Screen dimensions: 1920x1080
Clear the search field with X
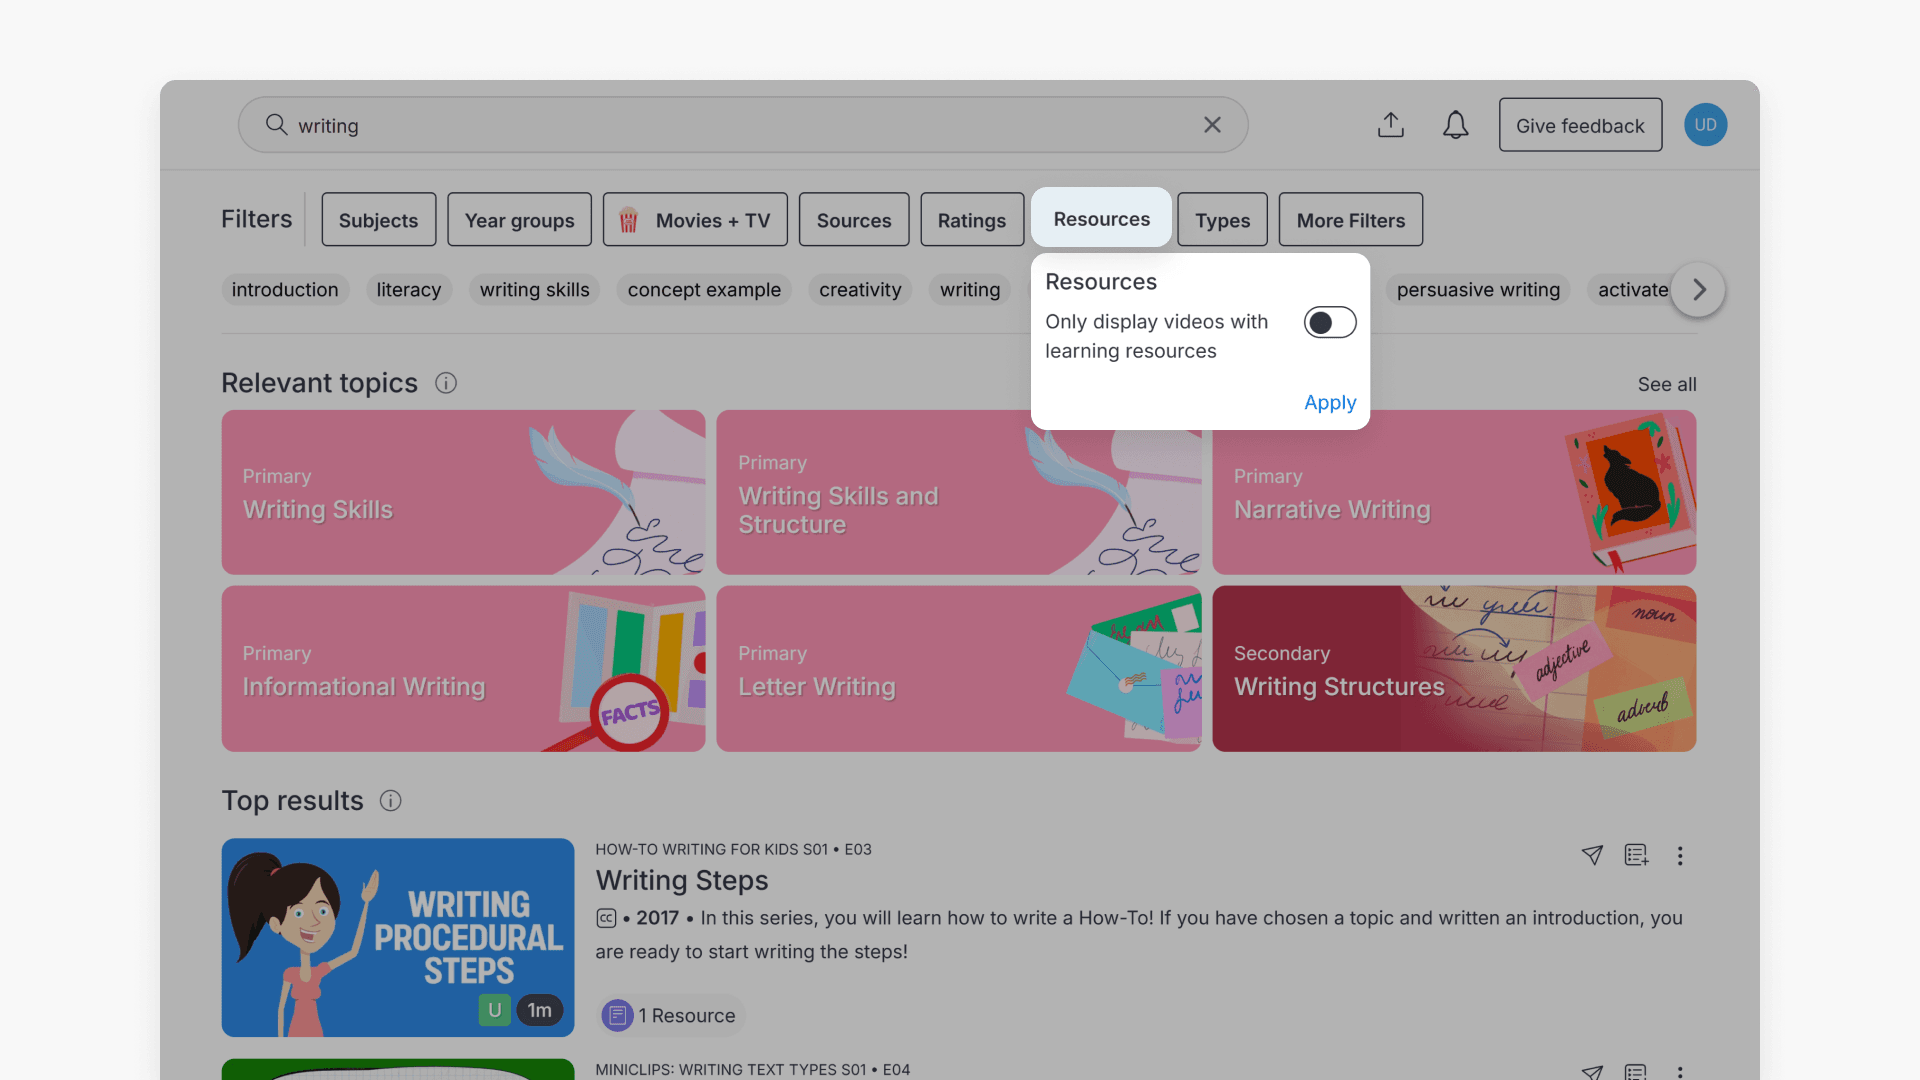point(1212,125)
